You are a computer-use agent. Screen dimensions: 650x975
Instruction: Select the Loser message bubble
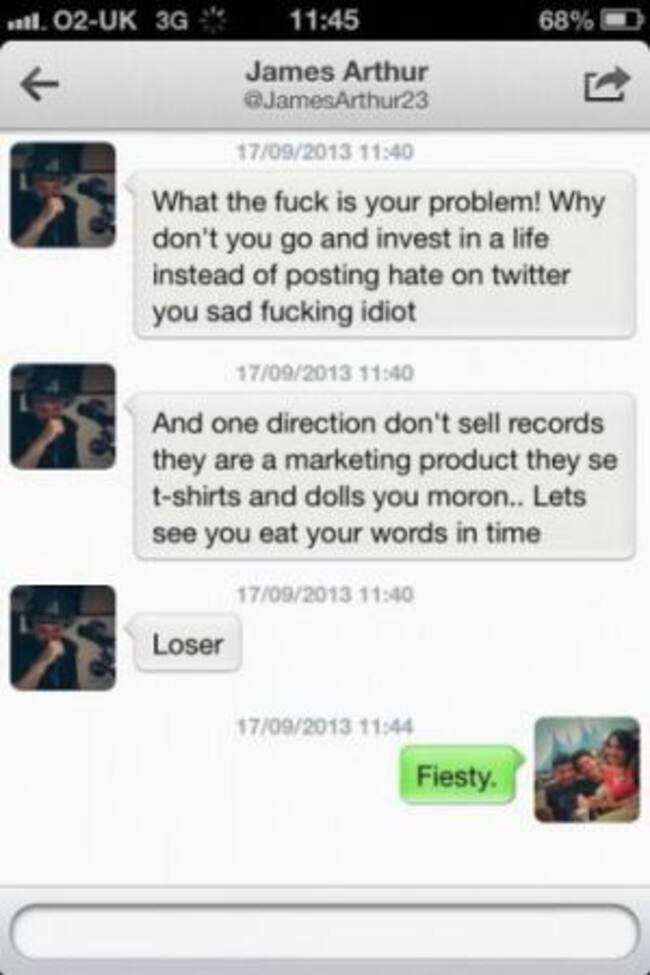(x=187, y=644)
